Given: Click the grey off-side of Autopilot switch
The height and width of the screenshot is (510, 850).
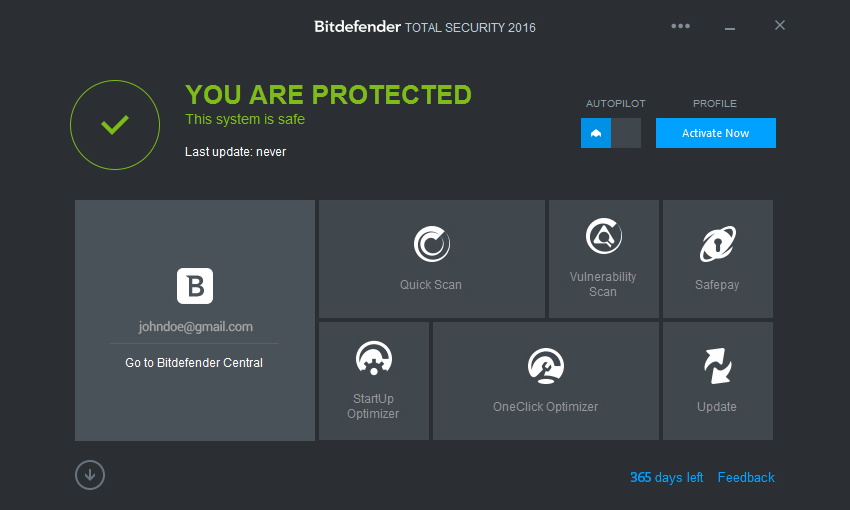Looking at the screenshot, I should pyautogui.click(x=626, y=133).
